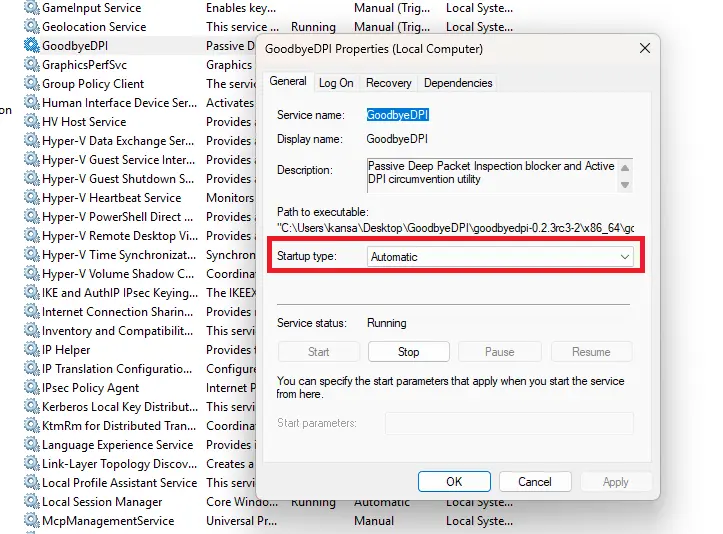Screen dimensions: 723x534
Task: Select the McpManagementService row name
Action: (x=108, y=521)
